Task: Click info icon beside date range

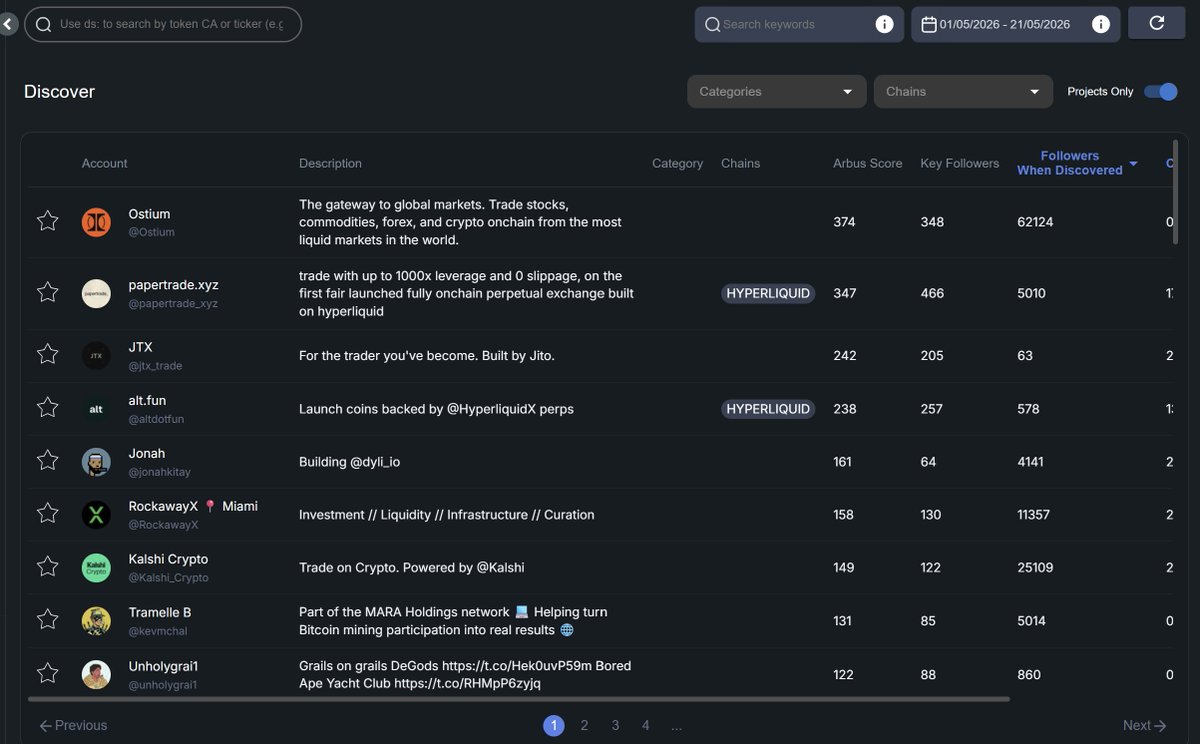Action: click(x=1100, y=24)
